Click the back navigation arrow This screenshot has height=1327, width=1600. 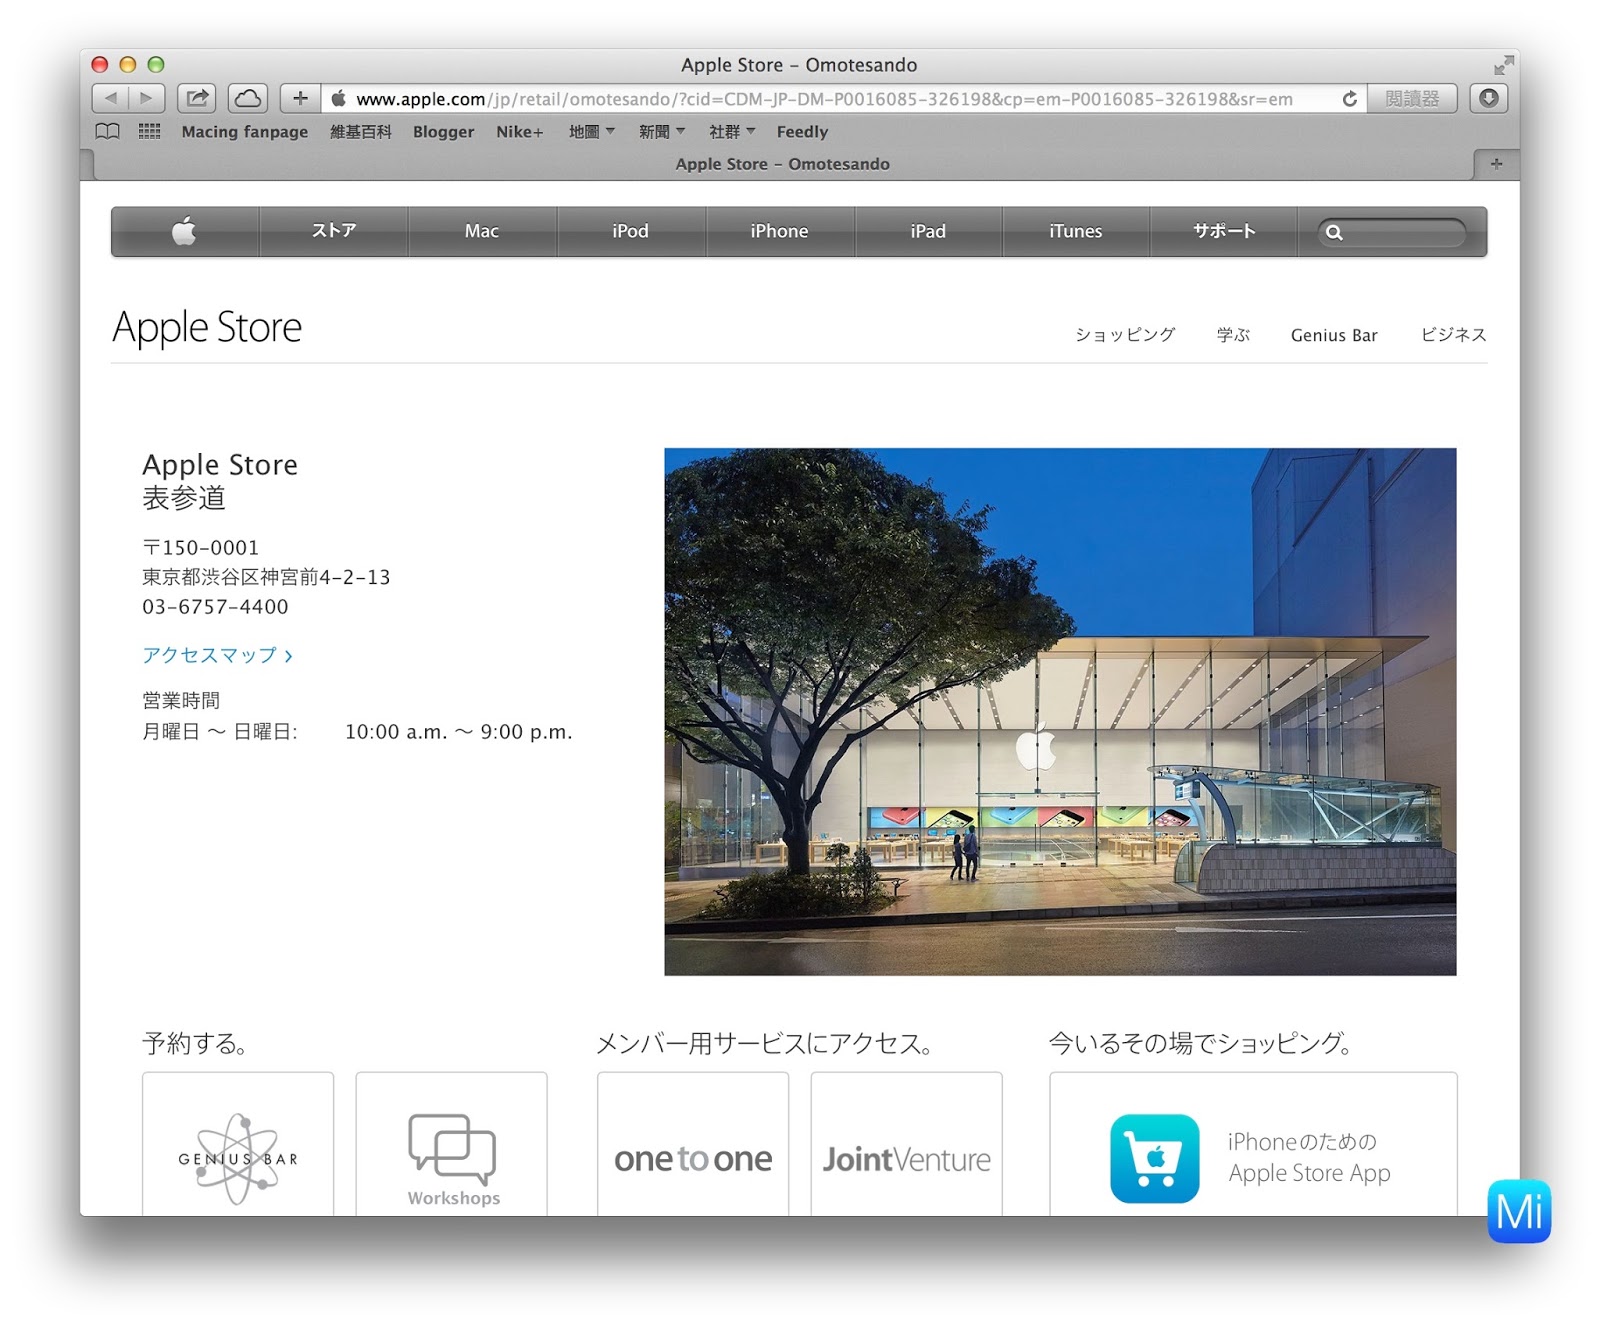[110, 98]
